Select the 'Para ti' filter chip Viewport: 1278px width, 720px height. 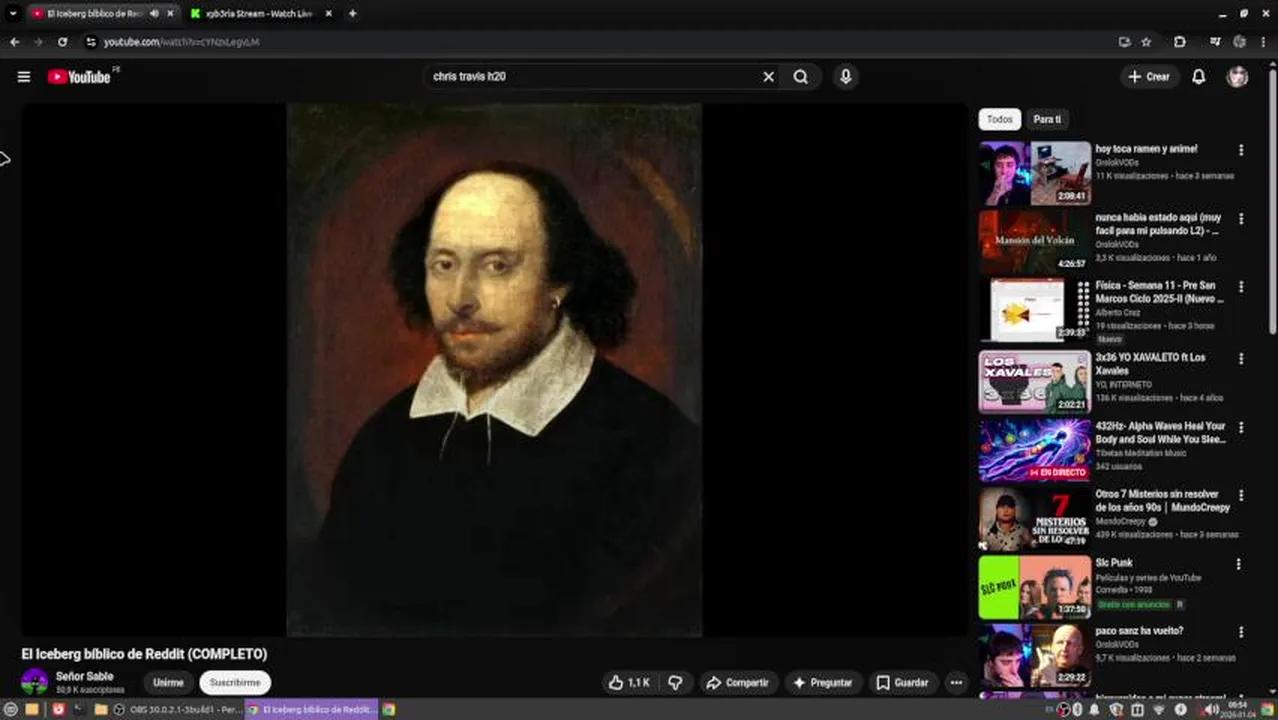pyautogui.click(x=1047, y=119)
